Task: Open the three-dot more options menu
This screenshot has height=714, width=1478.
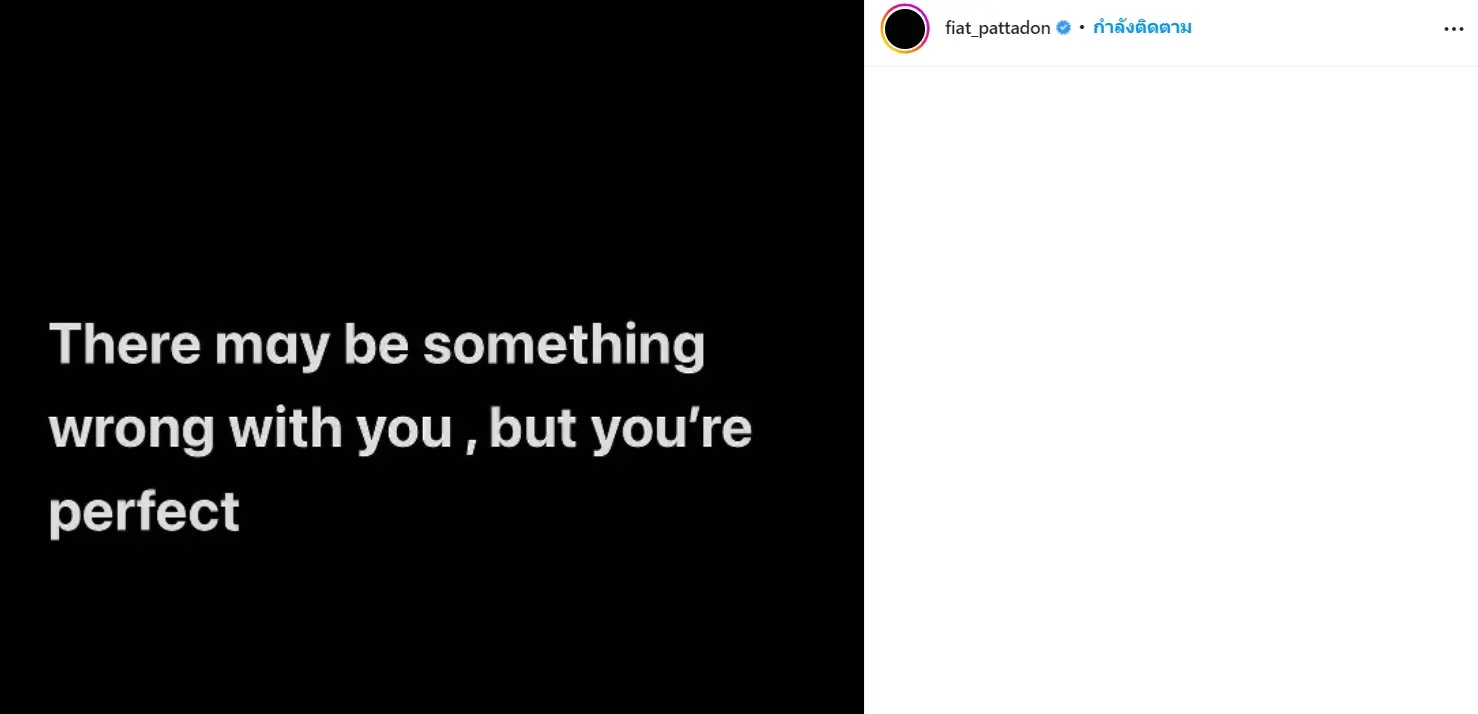Action: pyautogui.click(x=1453, y=29)
